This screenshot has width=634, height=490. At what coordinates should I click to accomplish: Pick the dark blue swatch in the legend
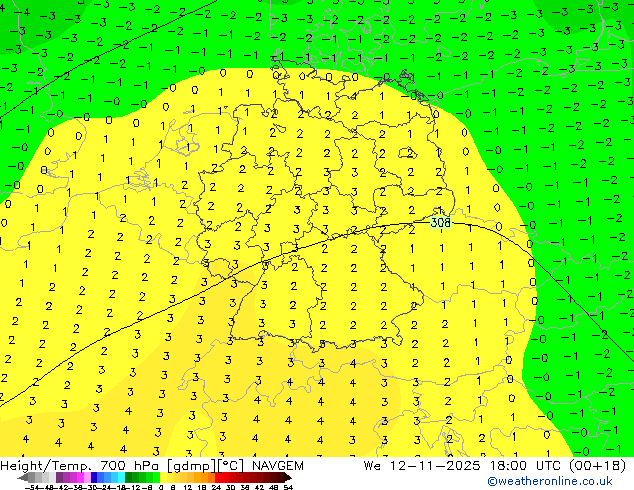coord(94,477)
